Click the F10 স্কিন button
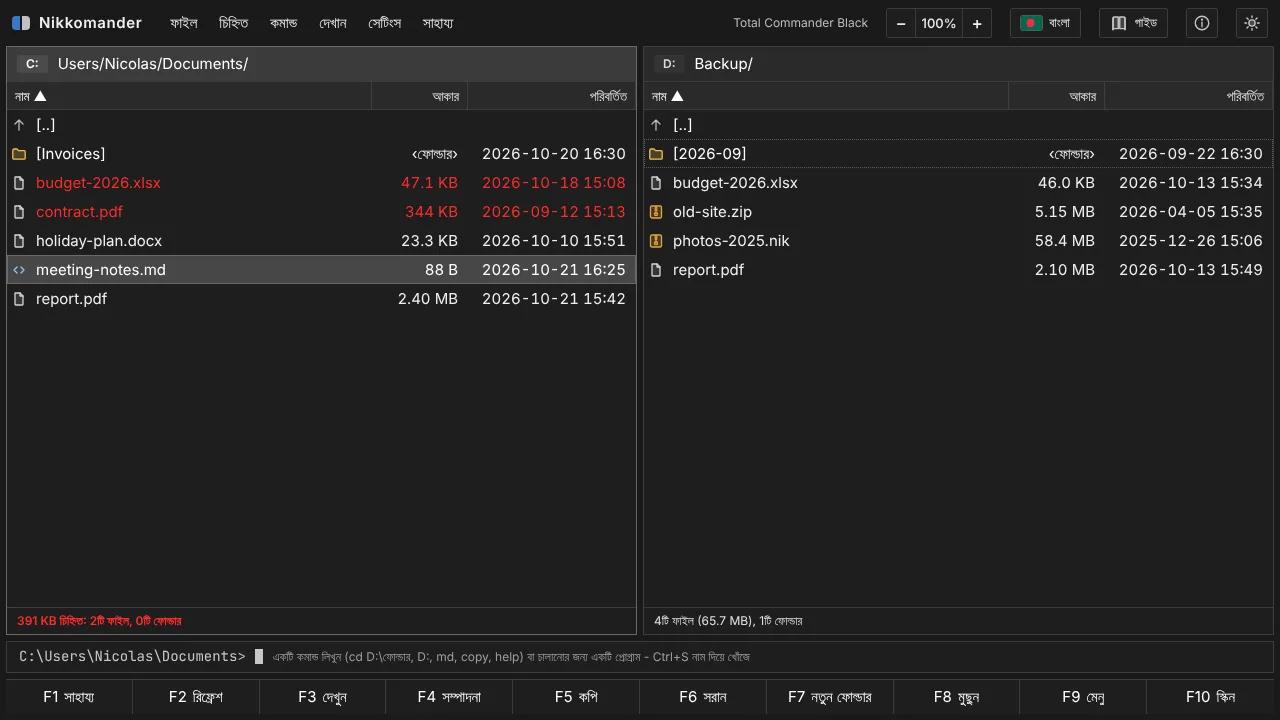 tap(1210, 697)
